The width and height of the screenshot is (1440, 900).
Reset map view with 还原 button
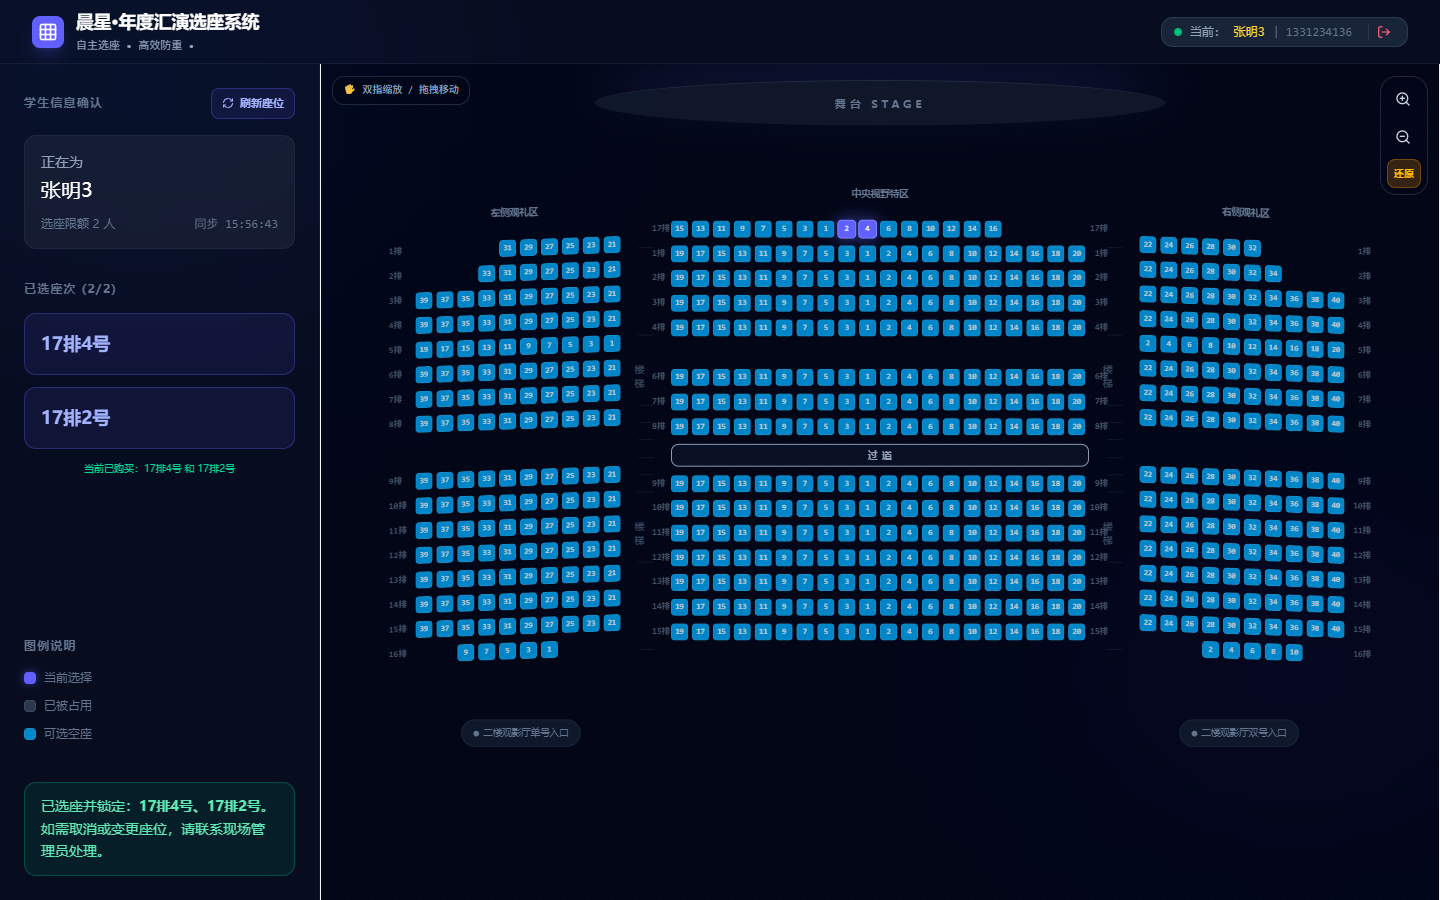(1403, 173)
